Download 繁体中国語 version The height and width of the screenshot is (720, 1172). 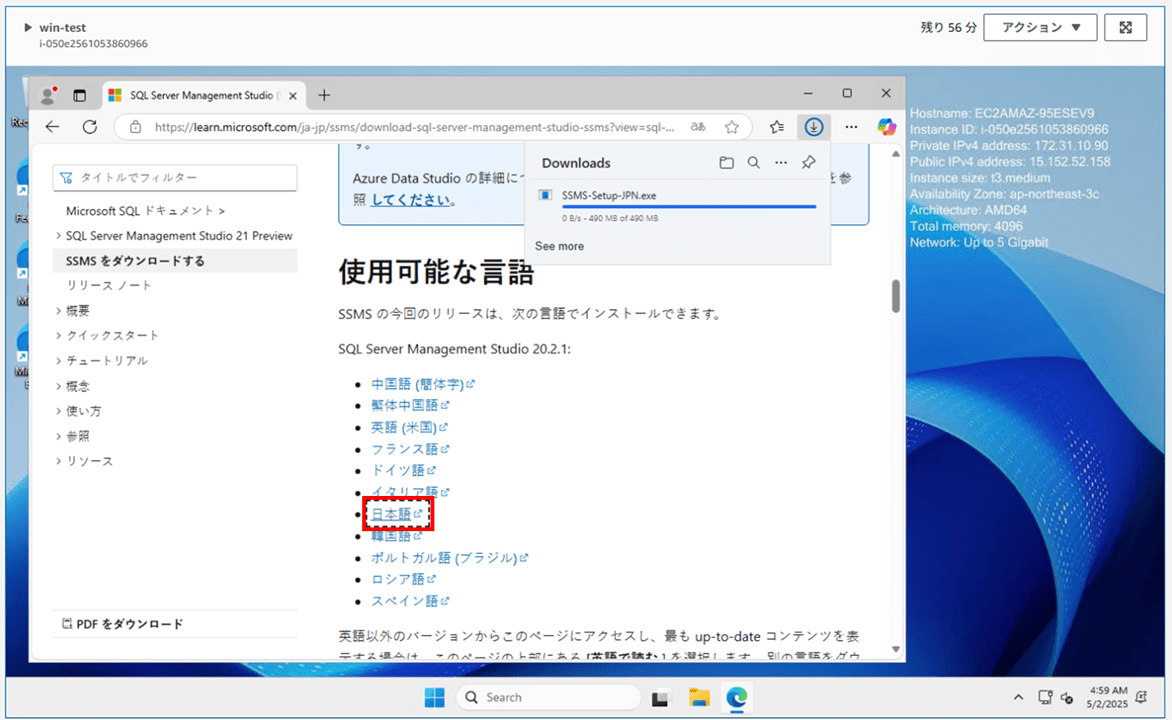(x=410, y=405)
